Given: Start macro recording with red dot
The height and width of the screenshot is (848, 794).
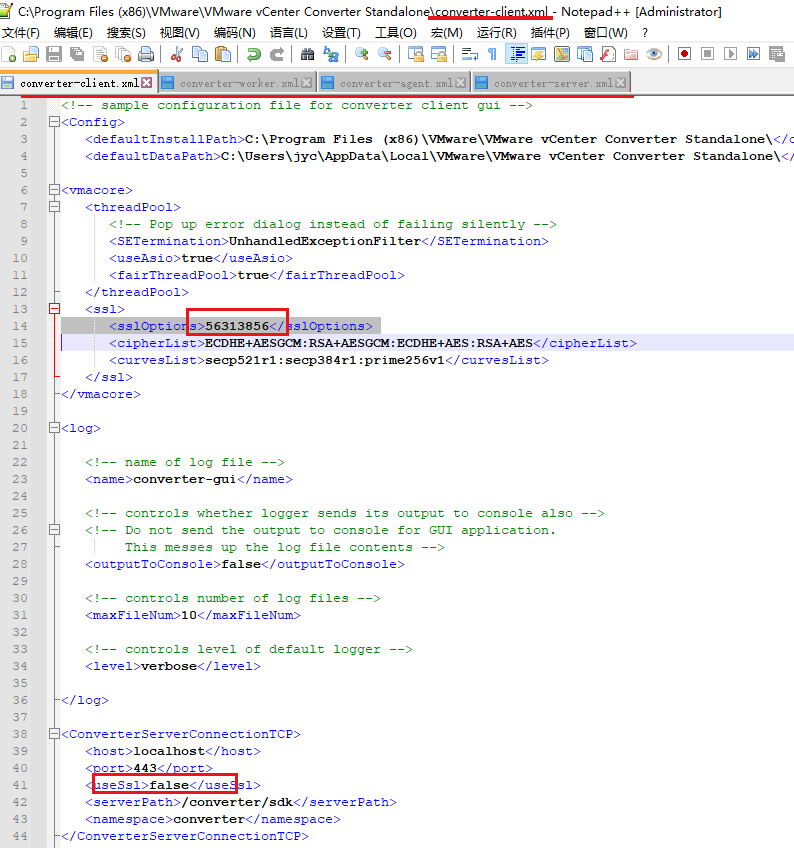Looking at the screenshot, I should point(684,54).
